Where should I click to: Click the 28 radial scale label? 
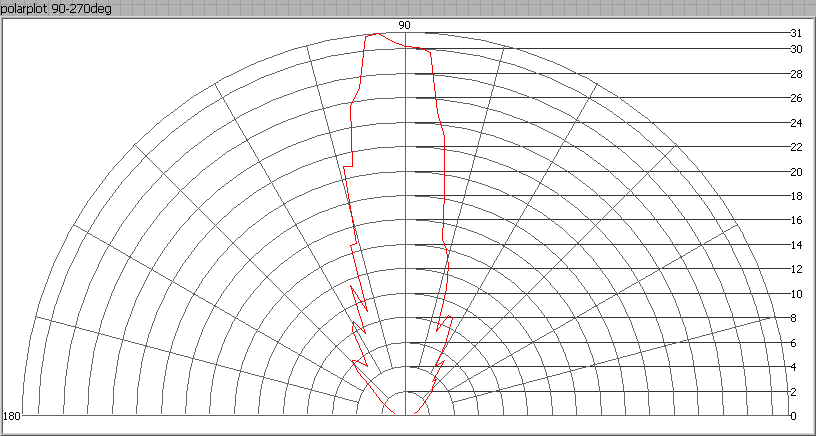[x=796, y=74]
